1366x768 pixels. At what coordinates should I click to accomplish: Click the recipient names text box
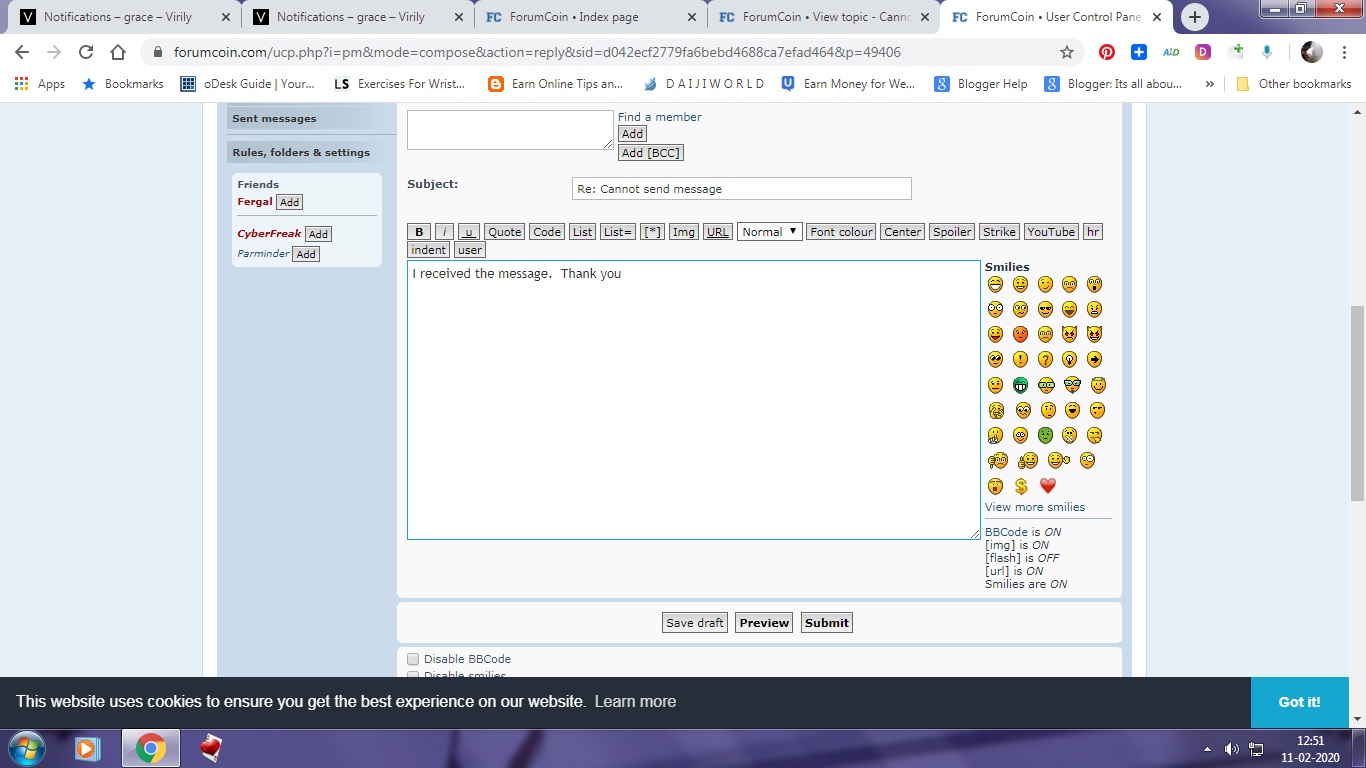click(x=510, y=130)
